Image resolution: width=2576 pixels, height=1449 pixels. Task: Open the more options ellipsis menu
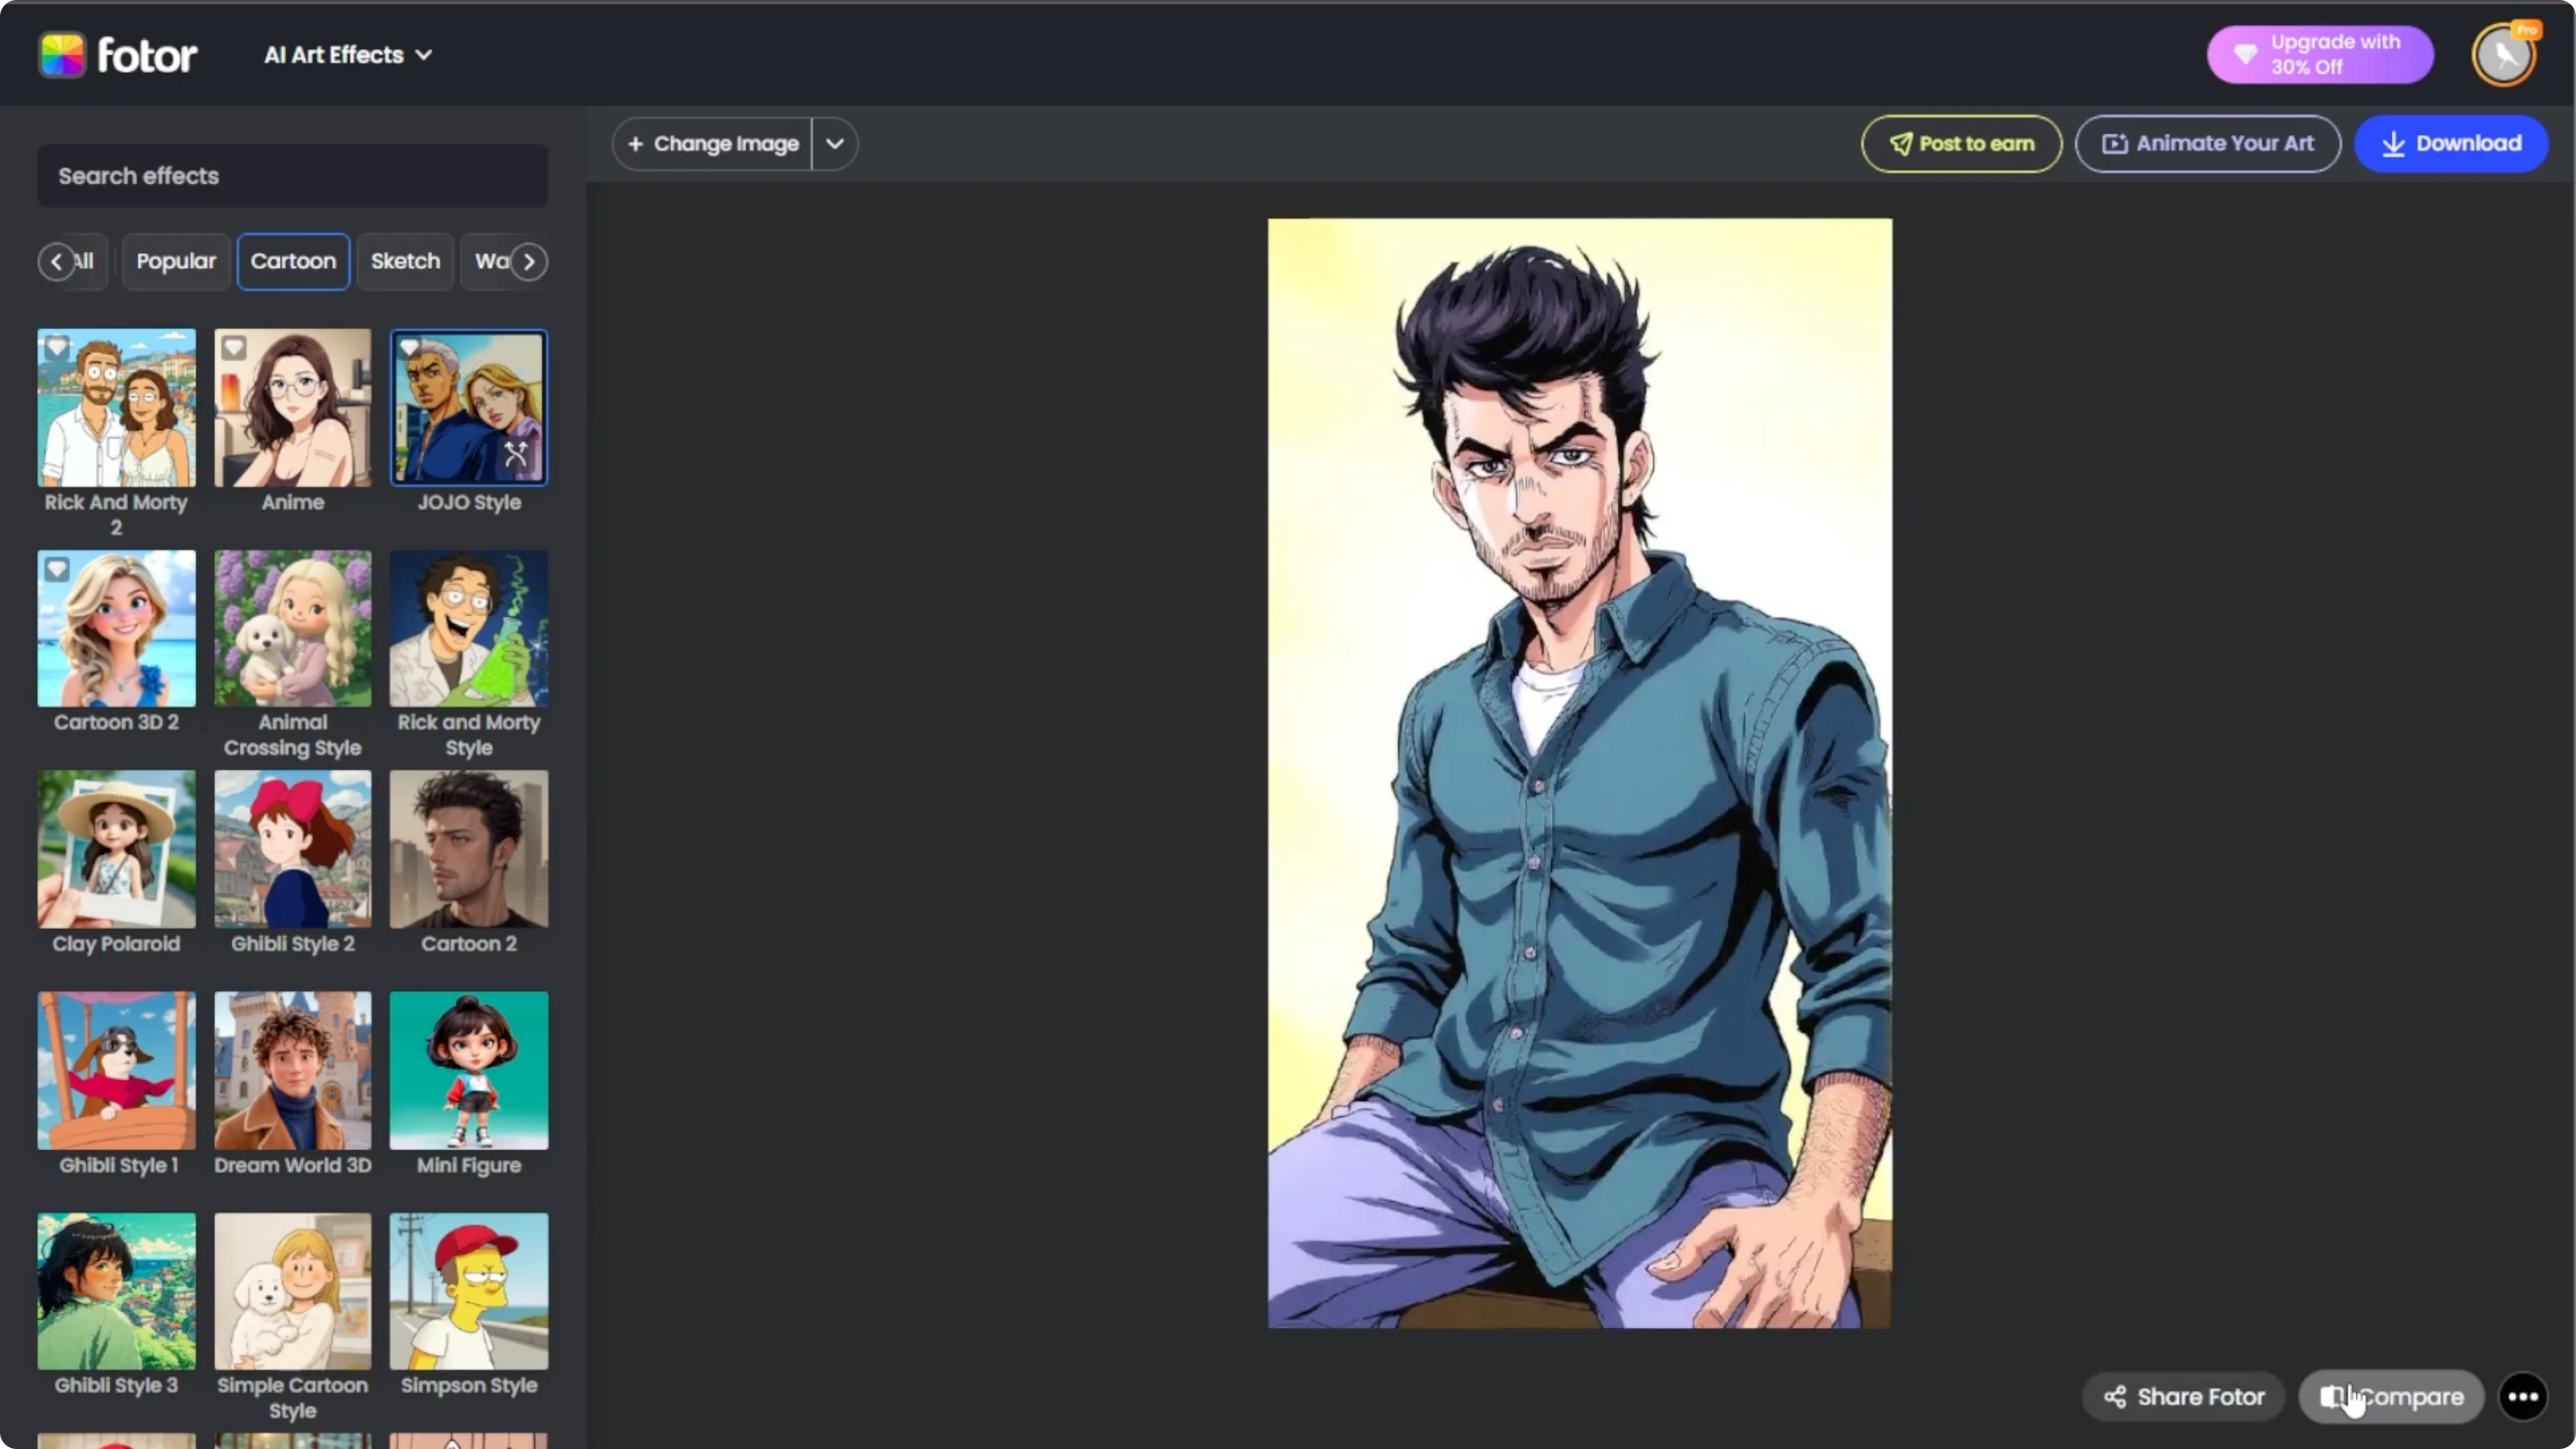pos(2522,1397)
